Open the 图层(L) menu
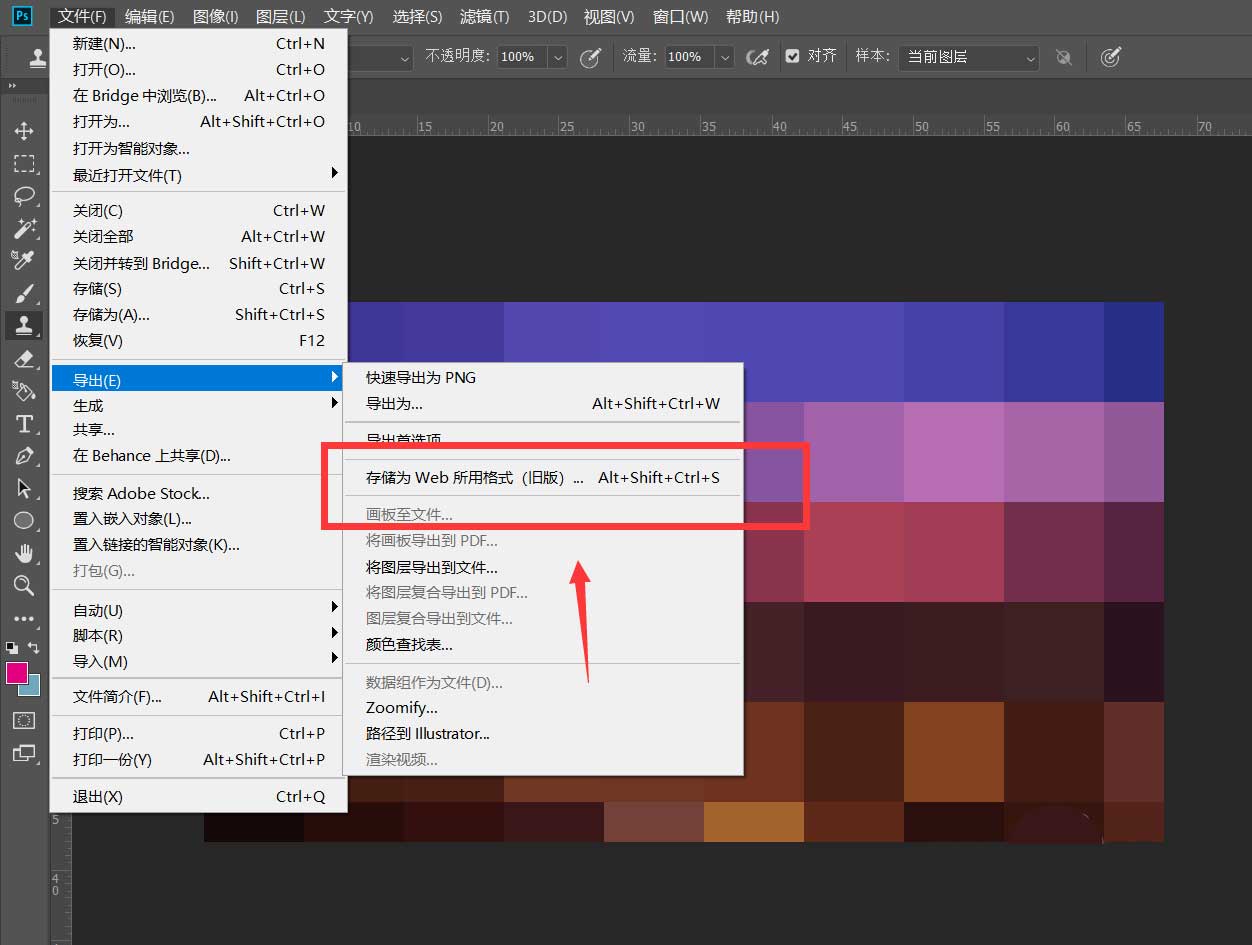 pyautogui.click(x=281, y=16)
